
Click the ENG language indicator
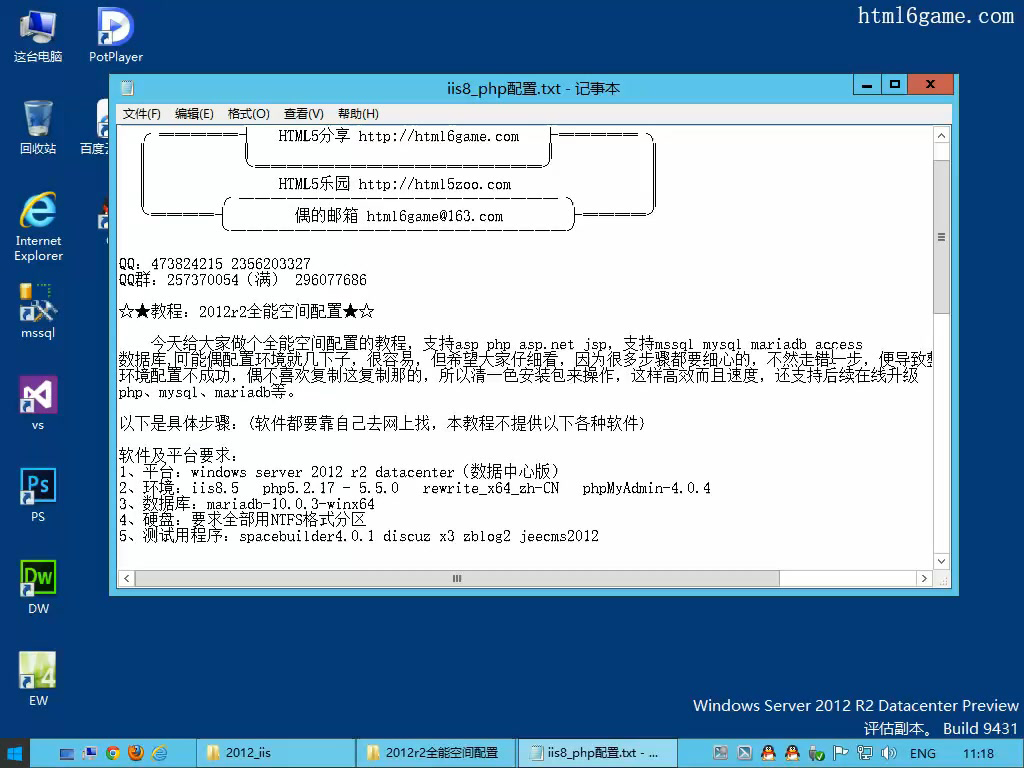(922, 754)
